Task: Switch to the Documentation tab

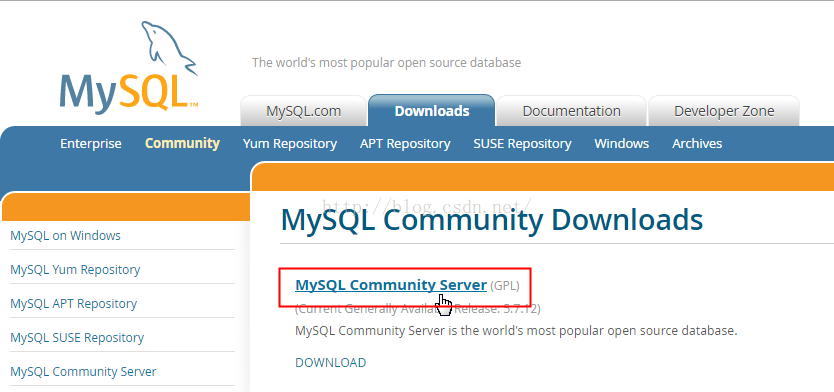Action: pyautogui.click(x=571, y=111)
